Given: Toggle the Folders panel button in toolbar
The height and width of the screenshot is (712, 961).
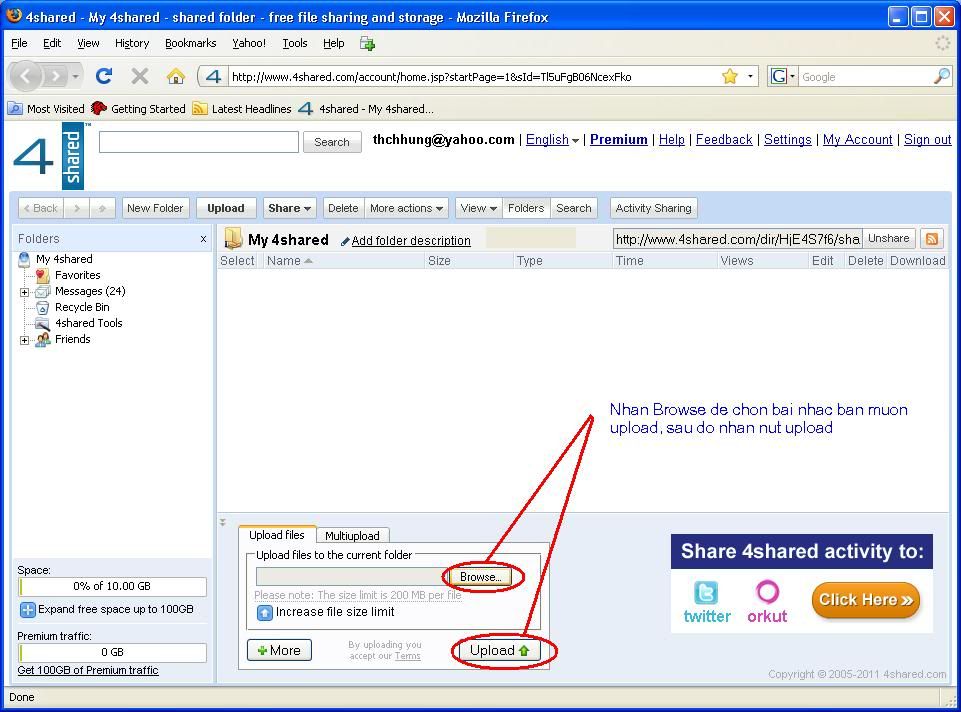Looking at the screenshot, I should click(x=526, y=208).
